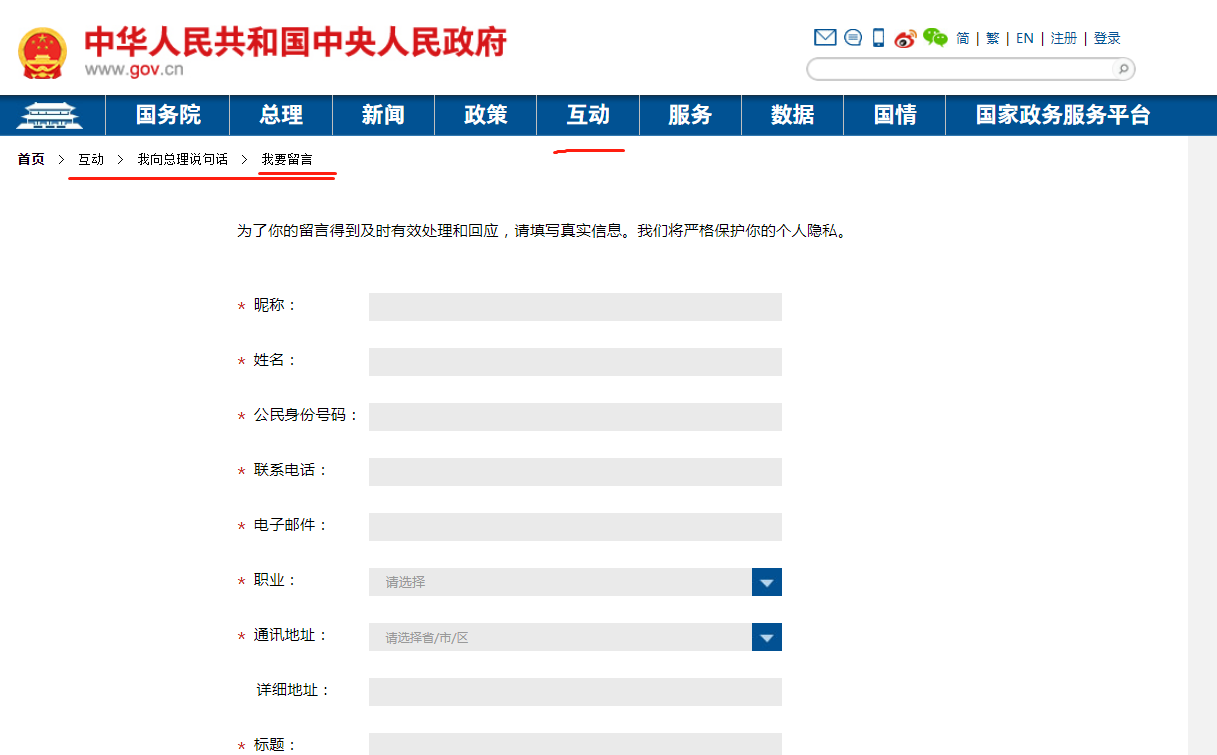Click the WeChat icon in the header
The image size is (1217, 755).
tap(934, 40)
